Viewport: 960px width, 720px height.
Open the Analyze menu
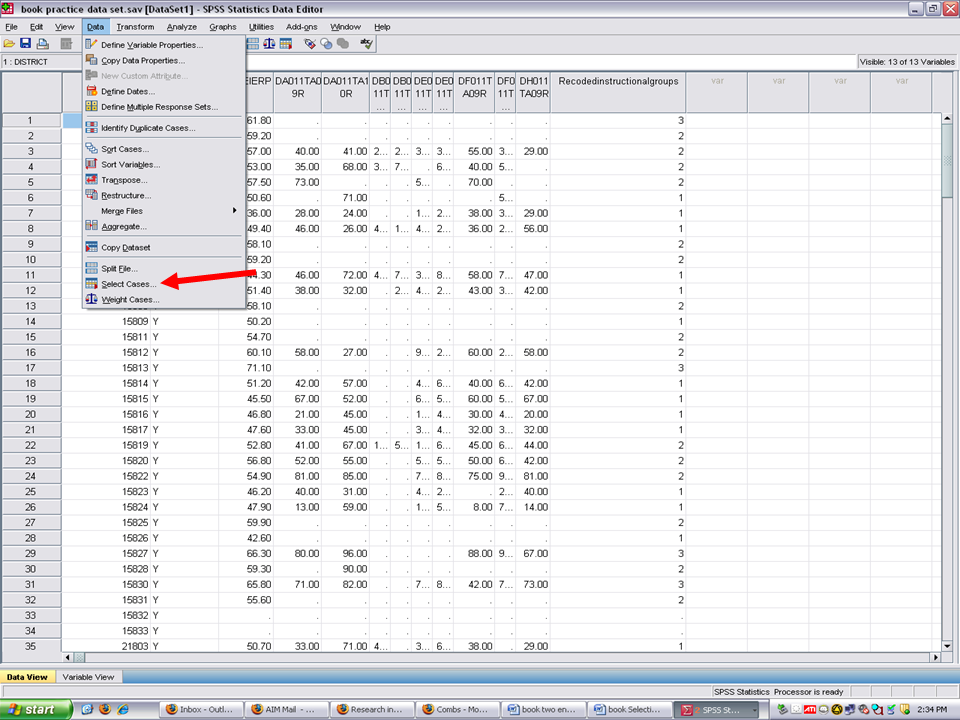coord(182,27)
